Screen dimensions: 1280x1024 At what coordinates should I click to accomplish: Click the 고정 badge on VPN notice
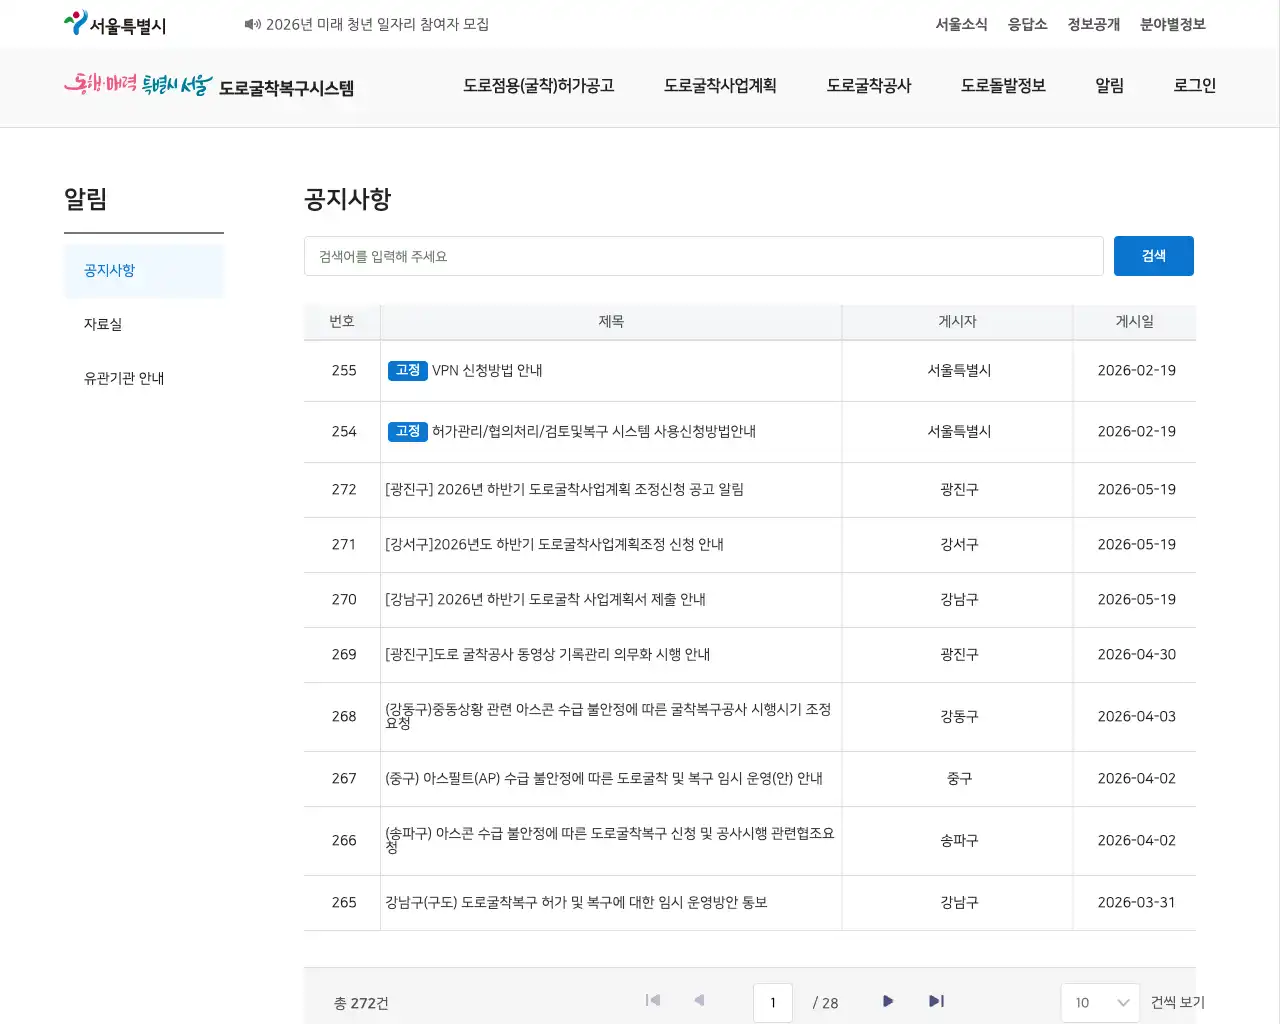[x=408, y=370]
